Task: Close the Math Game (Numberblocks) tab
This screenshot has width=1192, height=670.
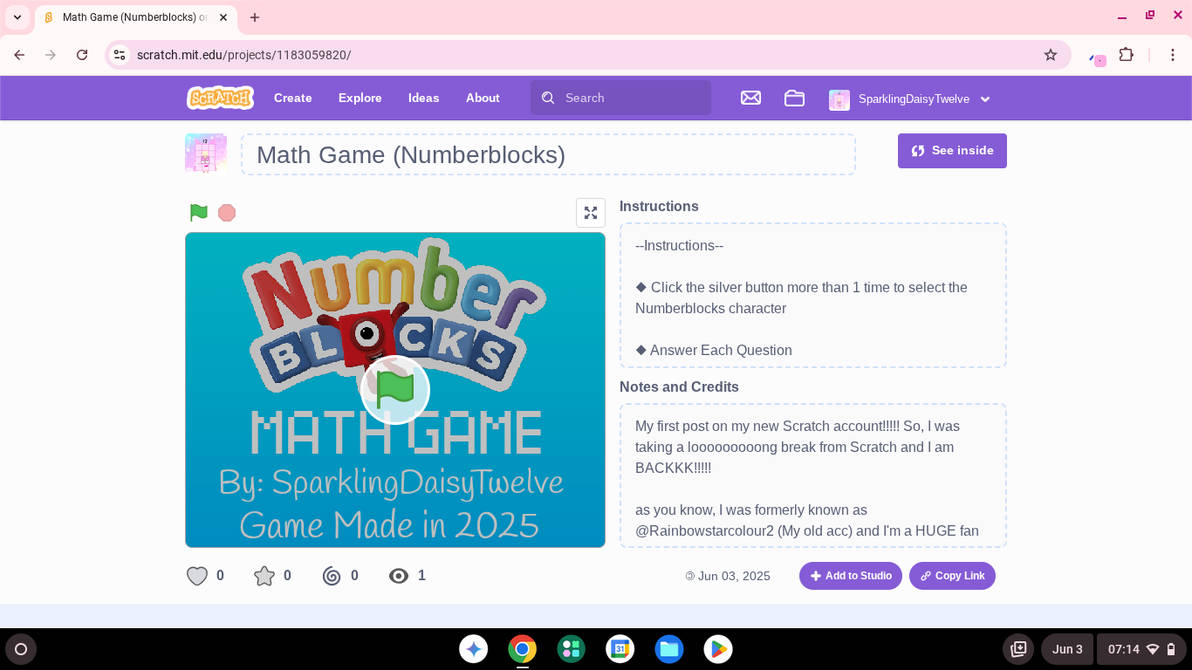Action: pyautogui.click(x=224, y=17)
